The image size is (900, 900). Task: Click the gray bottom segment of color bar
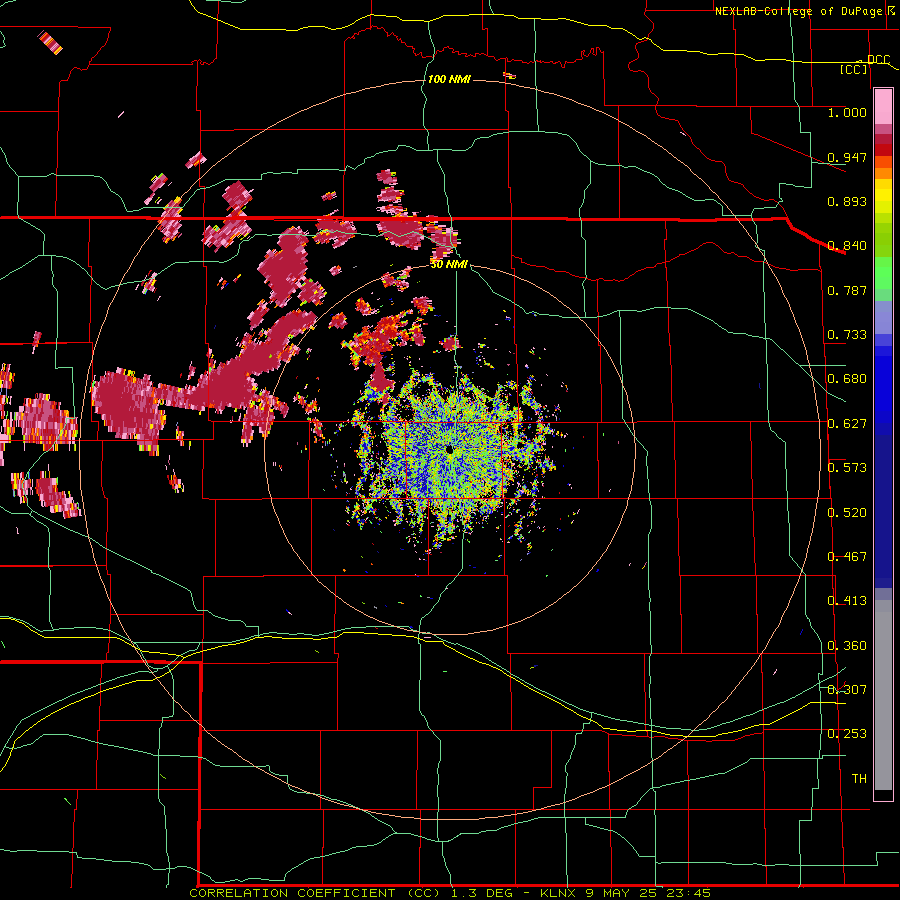click(883, 695)
